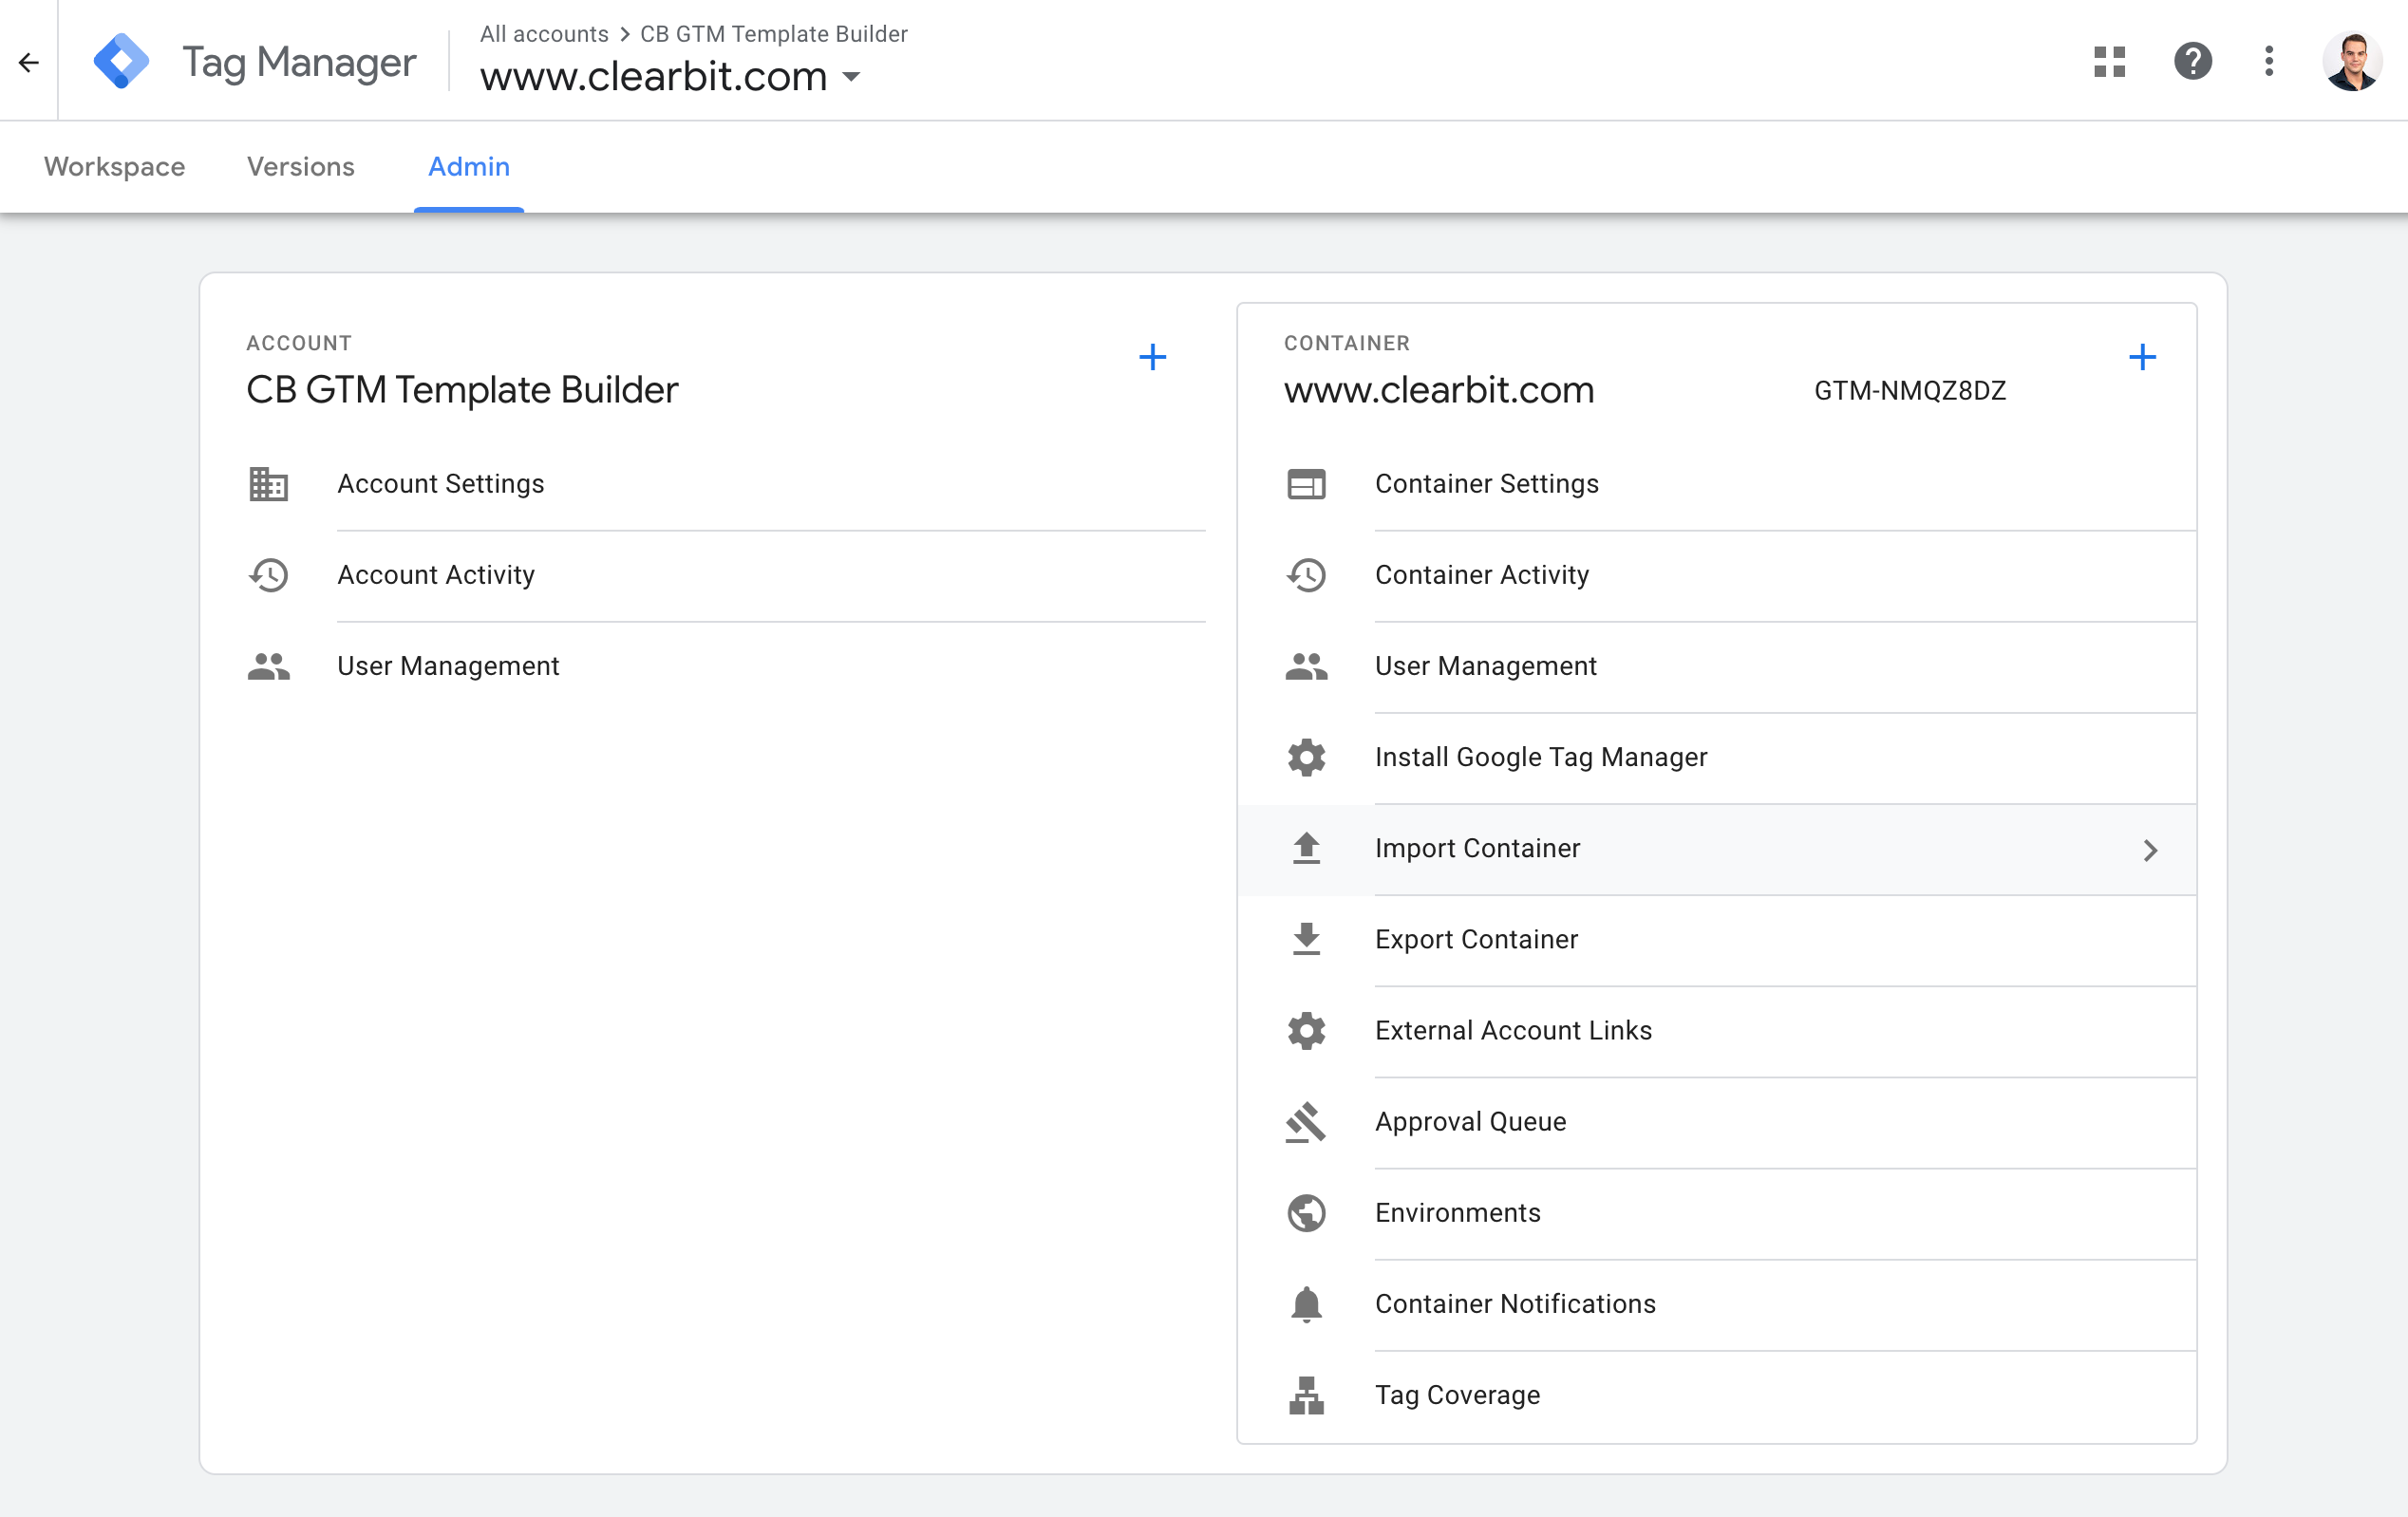Click the user profile avatar
This screenshot has height=1517, width=2408.
2351,61
